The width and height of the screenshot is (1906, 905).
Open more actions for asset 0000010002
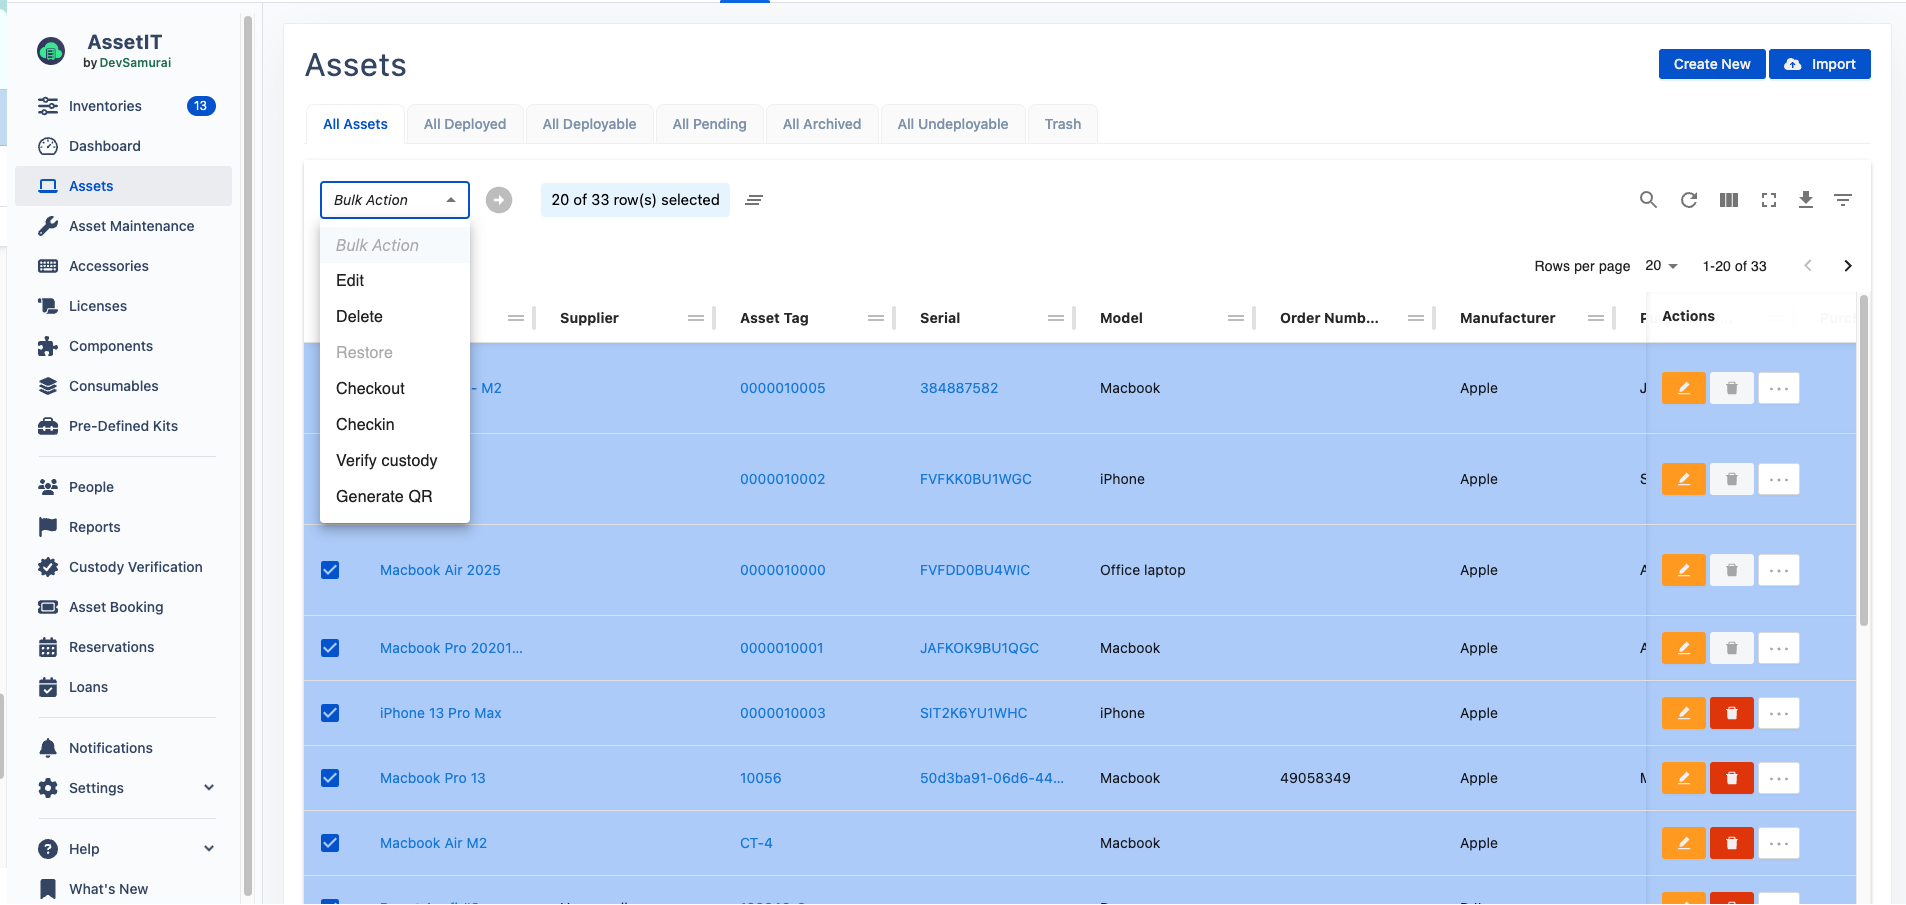point(1779,479)
